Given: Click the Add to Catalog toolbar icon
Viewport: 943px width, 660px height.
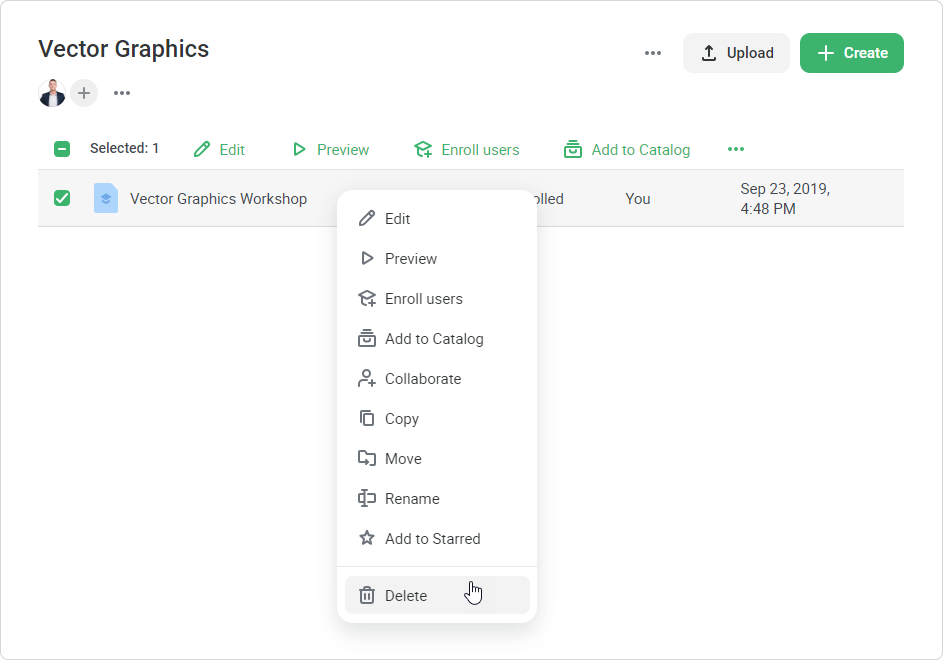Looking at the screenshot, I should [x=573, y=149].
